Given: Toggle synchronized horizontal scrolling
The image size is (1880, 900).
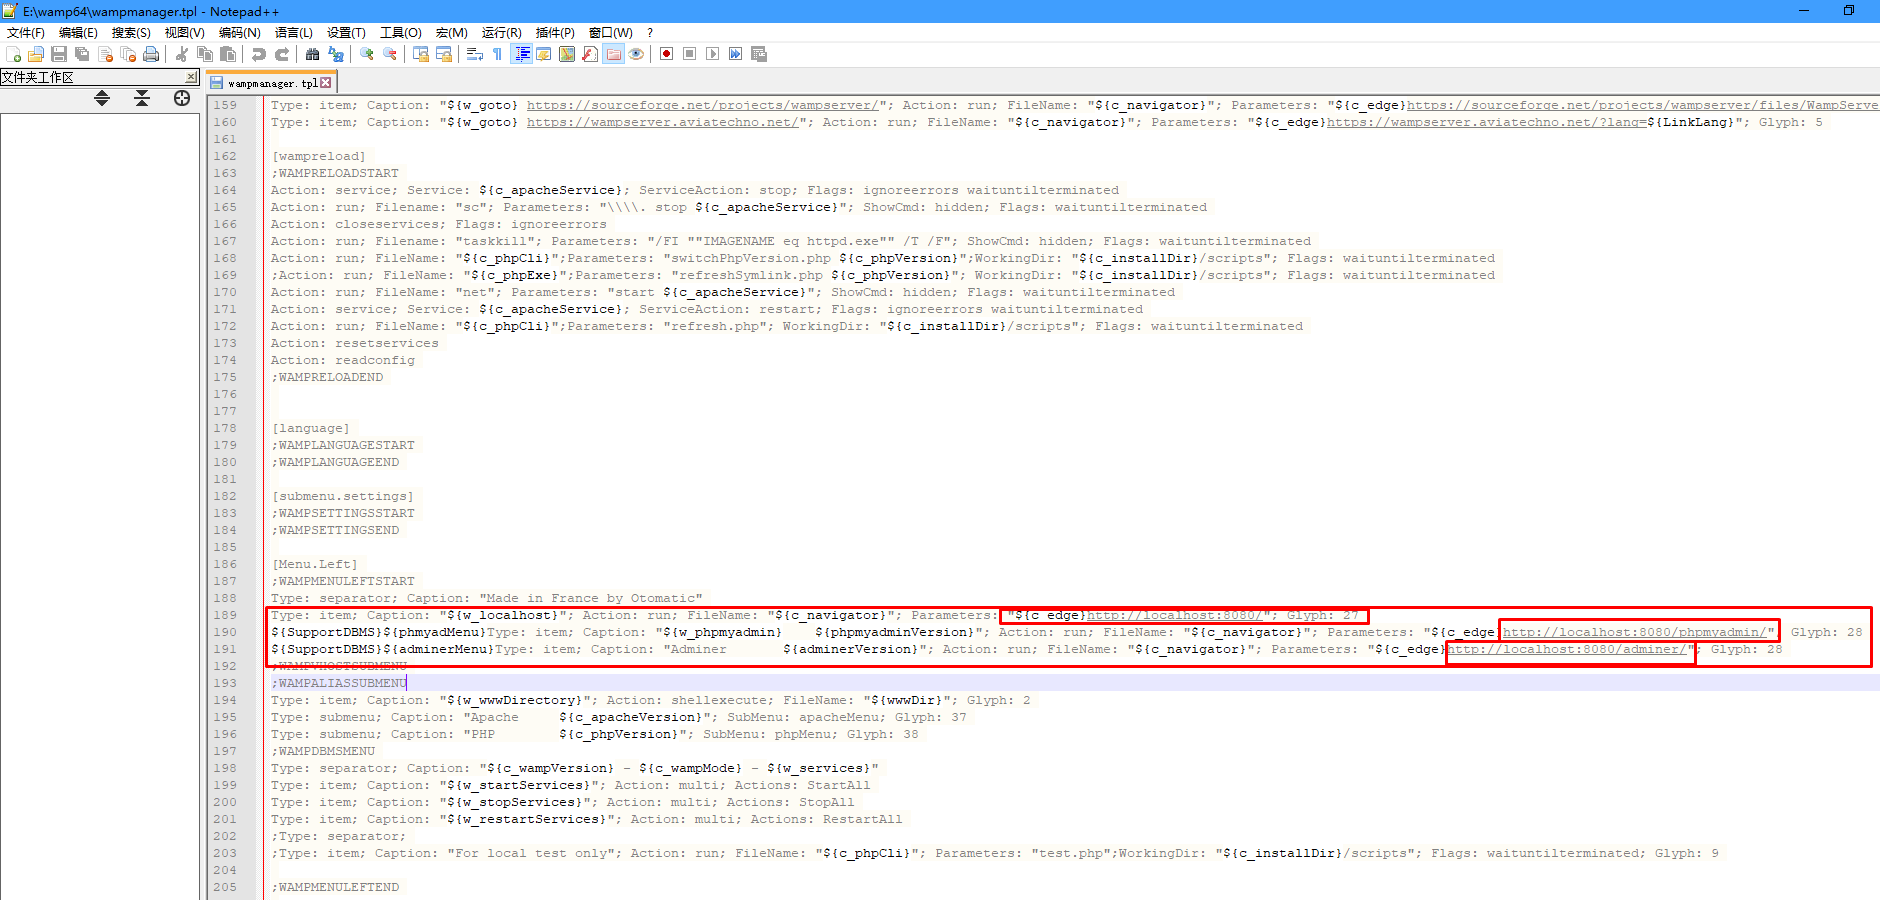Looking at the screenshot, I should coord(444,54).
